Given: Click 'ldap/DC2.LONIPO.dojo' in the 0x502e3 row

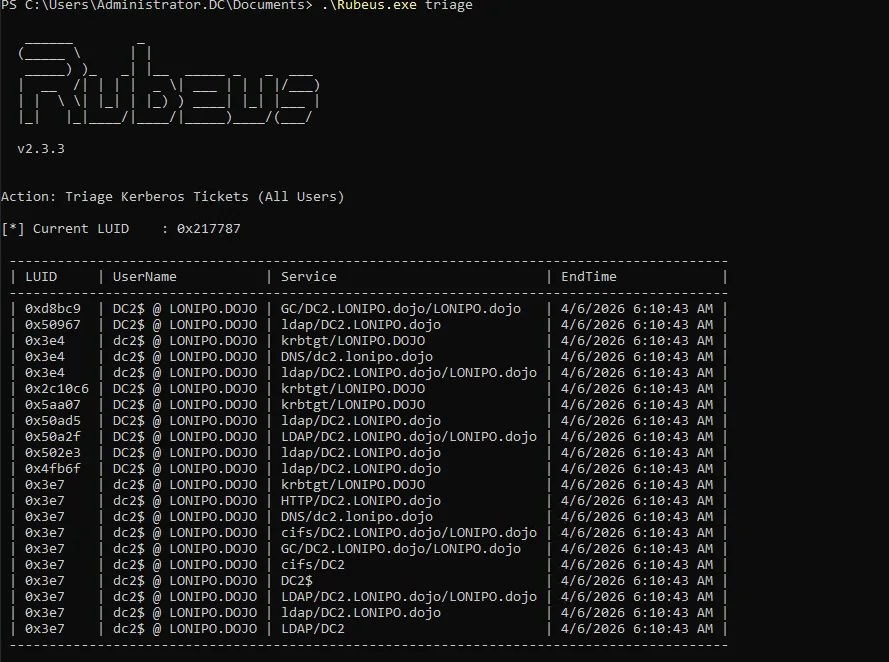Looking at the screenshot, I should pyautogui.click(x=361, y=453).
